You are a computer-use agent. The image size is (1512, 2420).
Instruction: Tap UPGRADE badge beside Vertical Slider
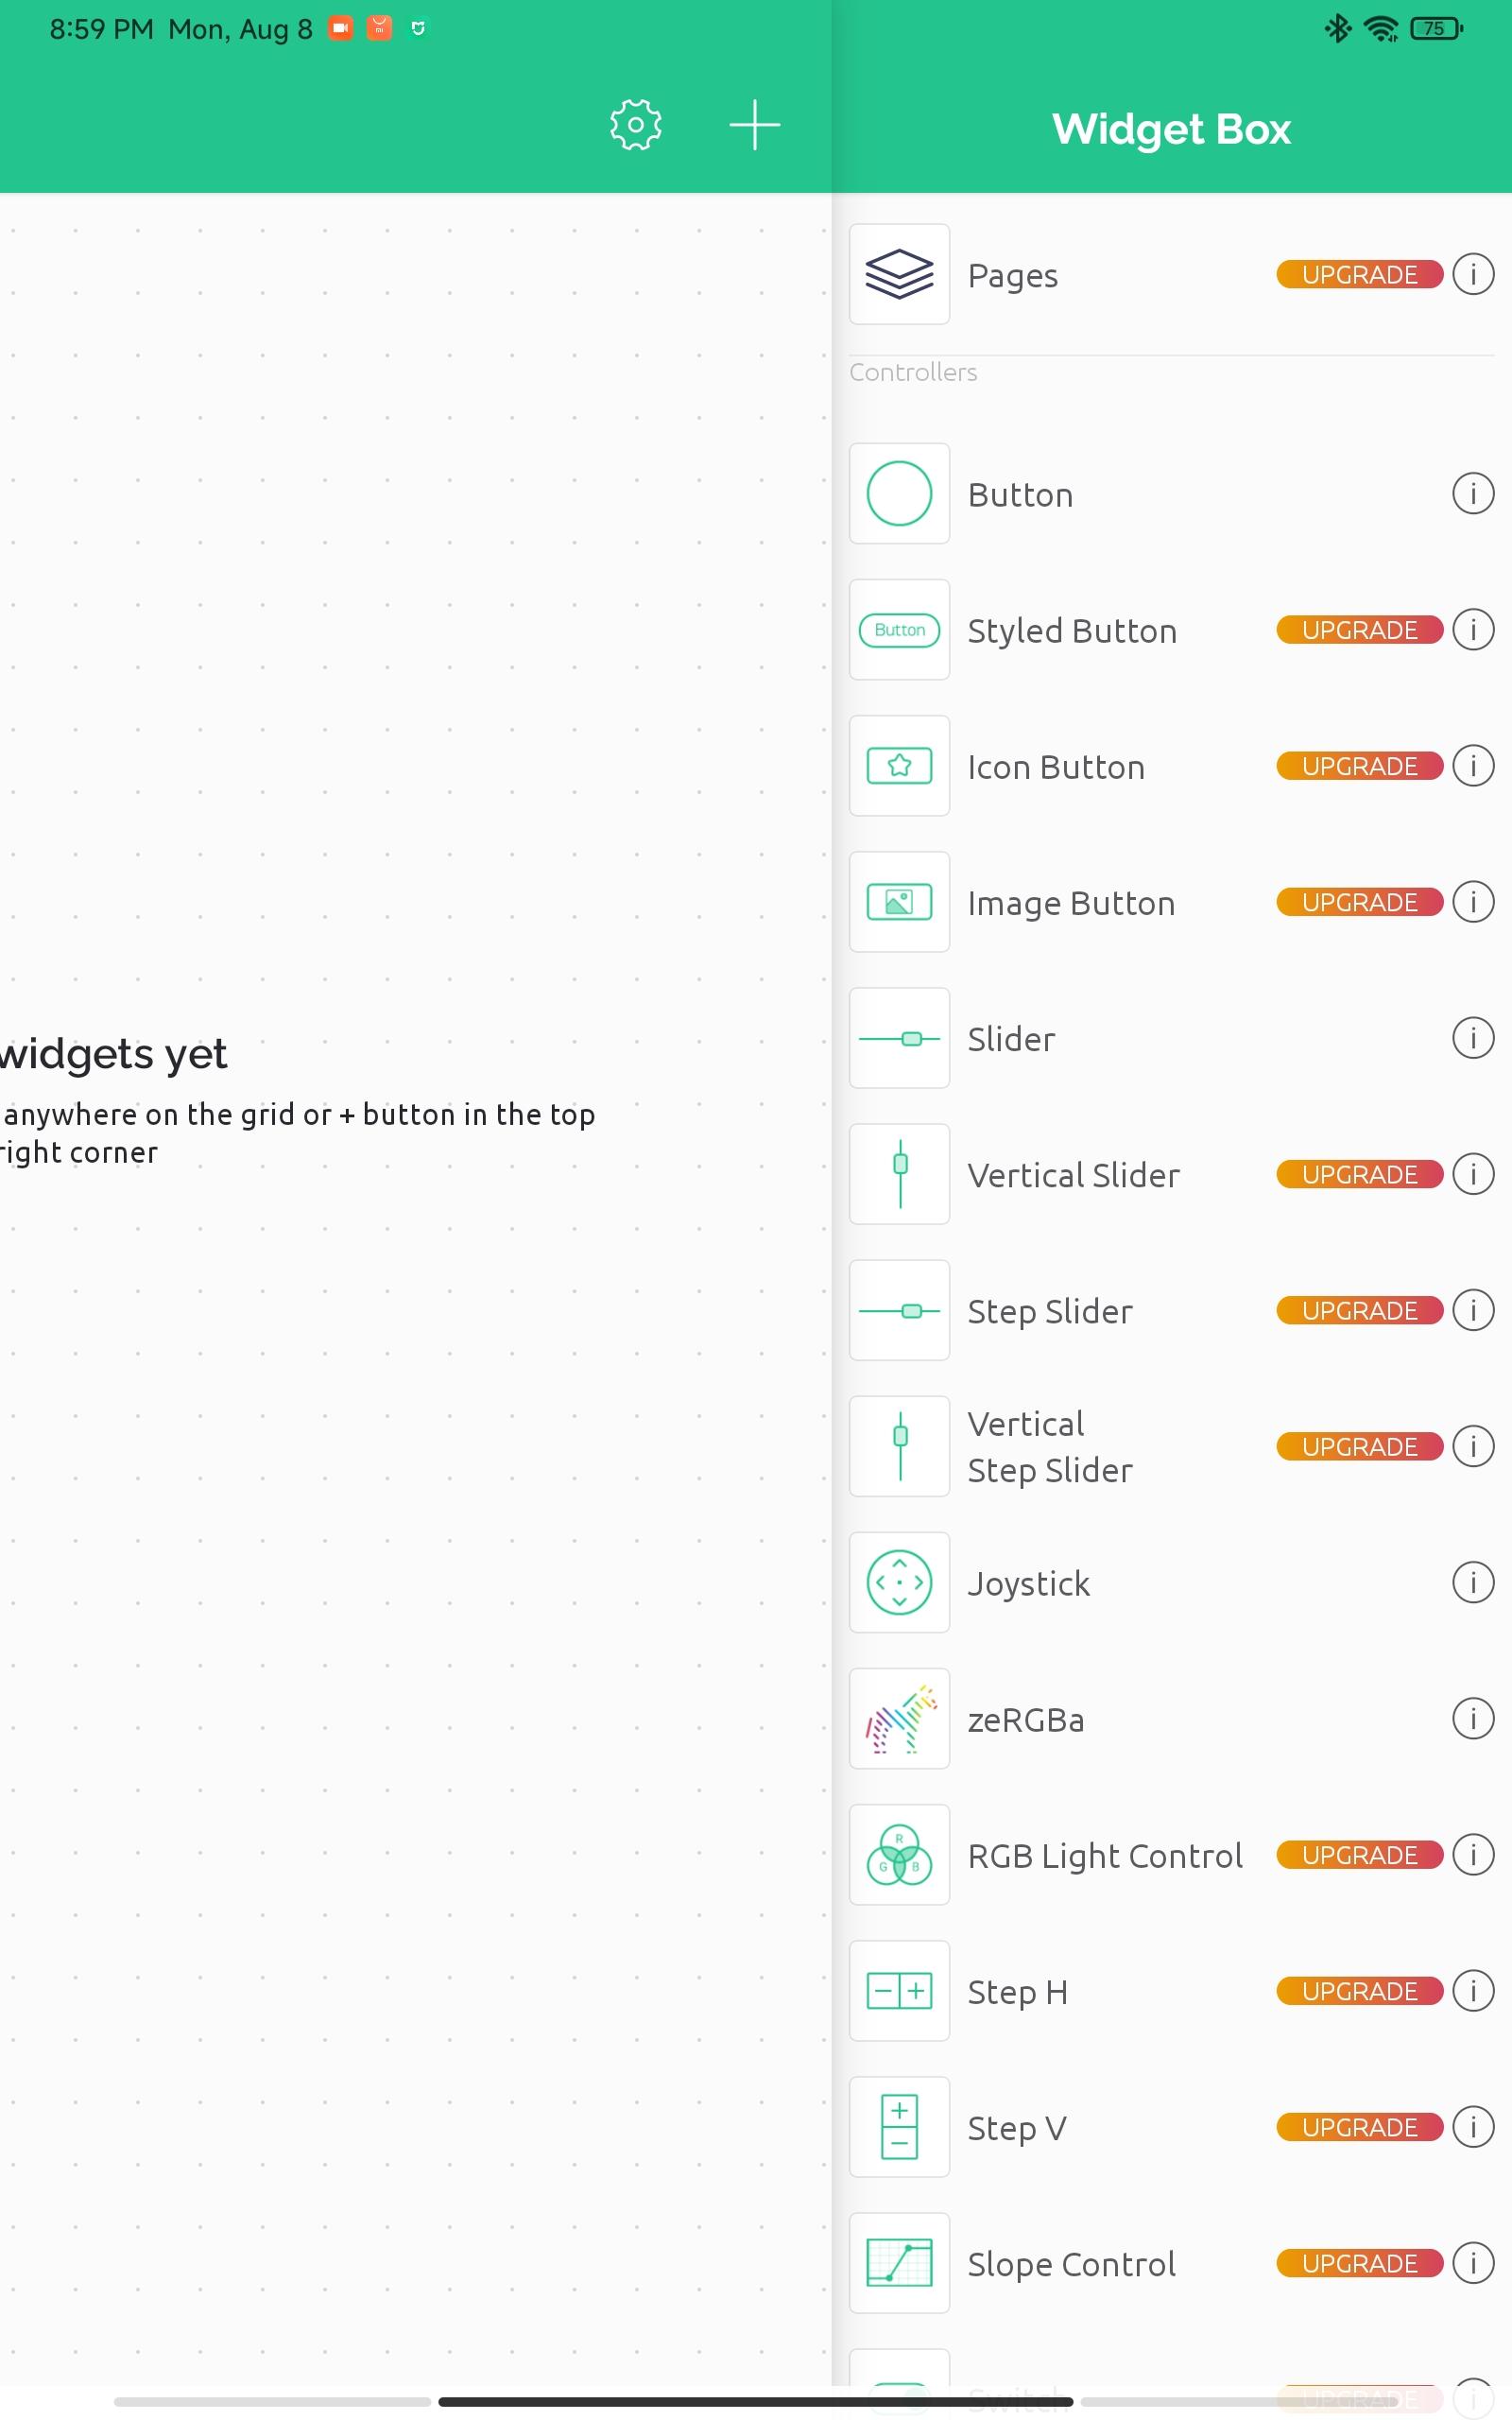tap(1359, 1174)
